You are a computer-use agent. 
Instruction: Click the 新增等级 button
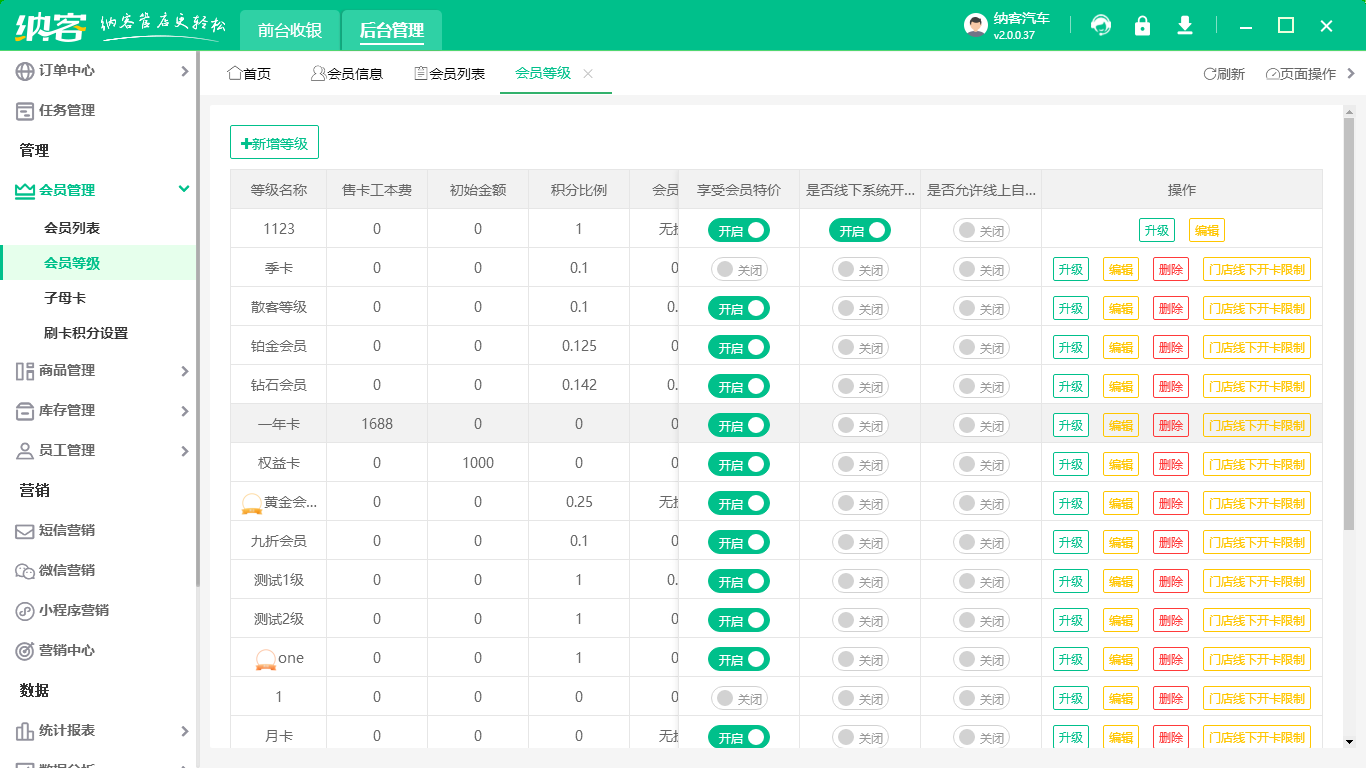click(x=274, y=142)
